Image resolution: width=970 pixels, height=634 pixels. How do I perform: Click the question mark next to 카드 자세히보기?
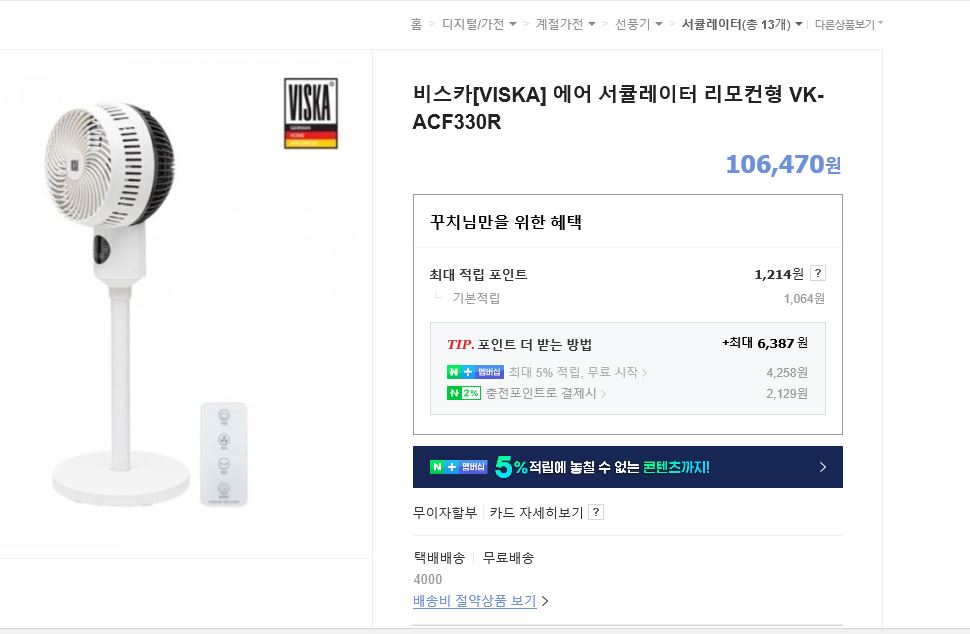[596, 513]
